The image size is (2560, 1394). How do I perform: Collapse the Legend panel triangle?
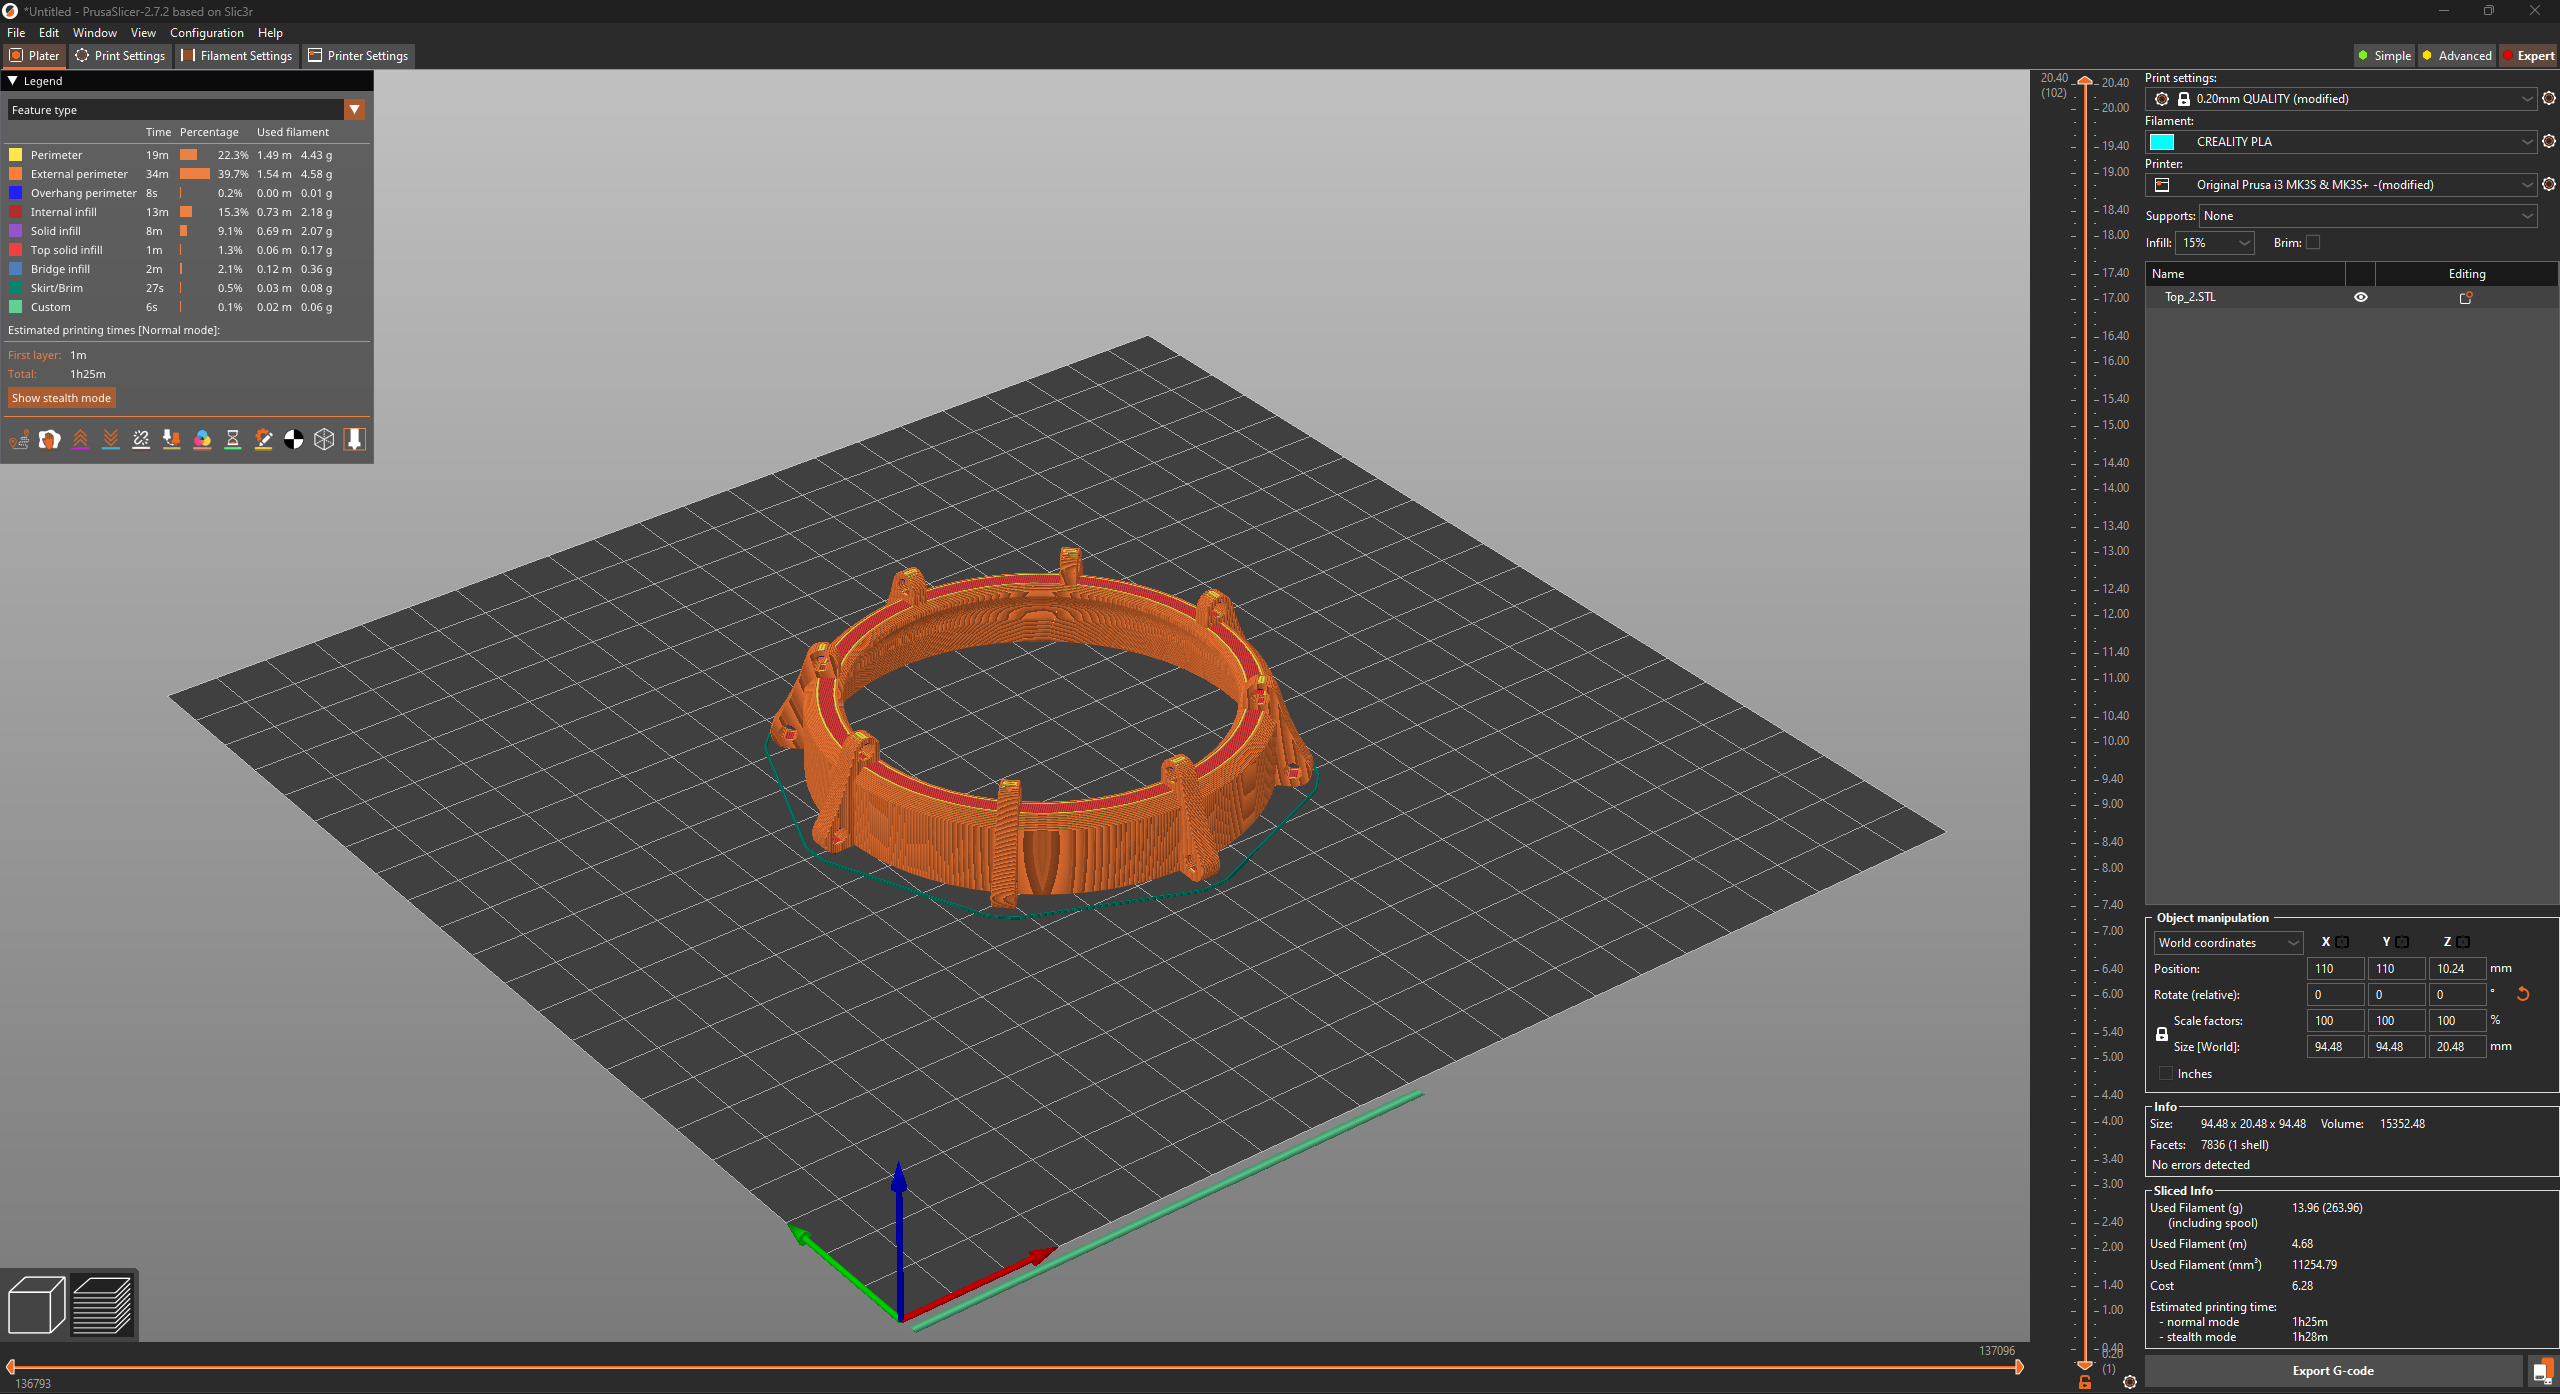(x=13, y=81)
